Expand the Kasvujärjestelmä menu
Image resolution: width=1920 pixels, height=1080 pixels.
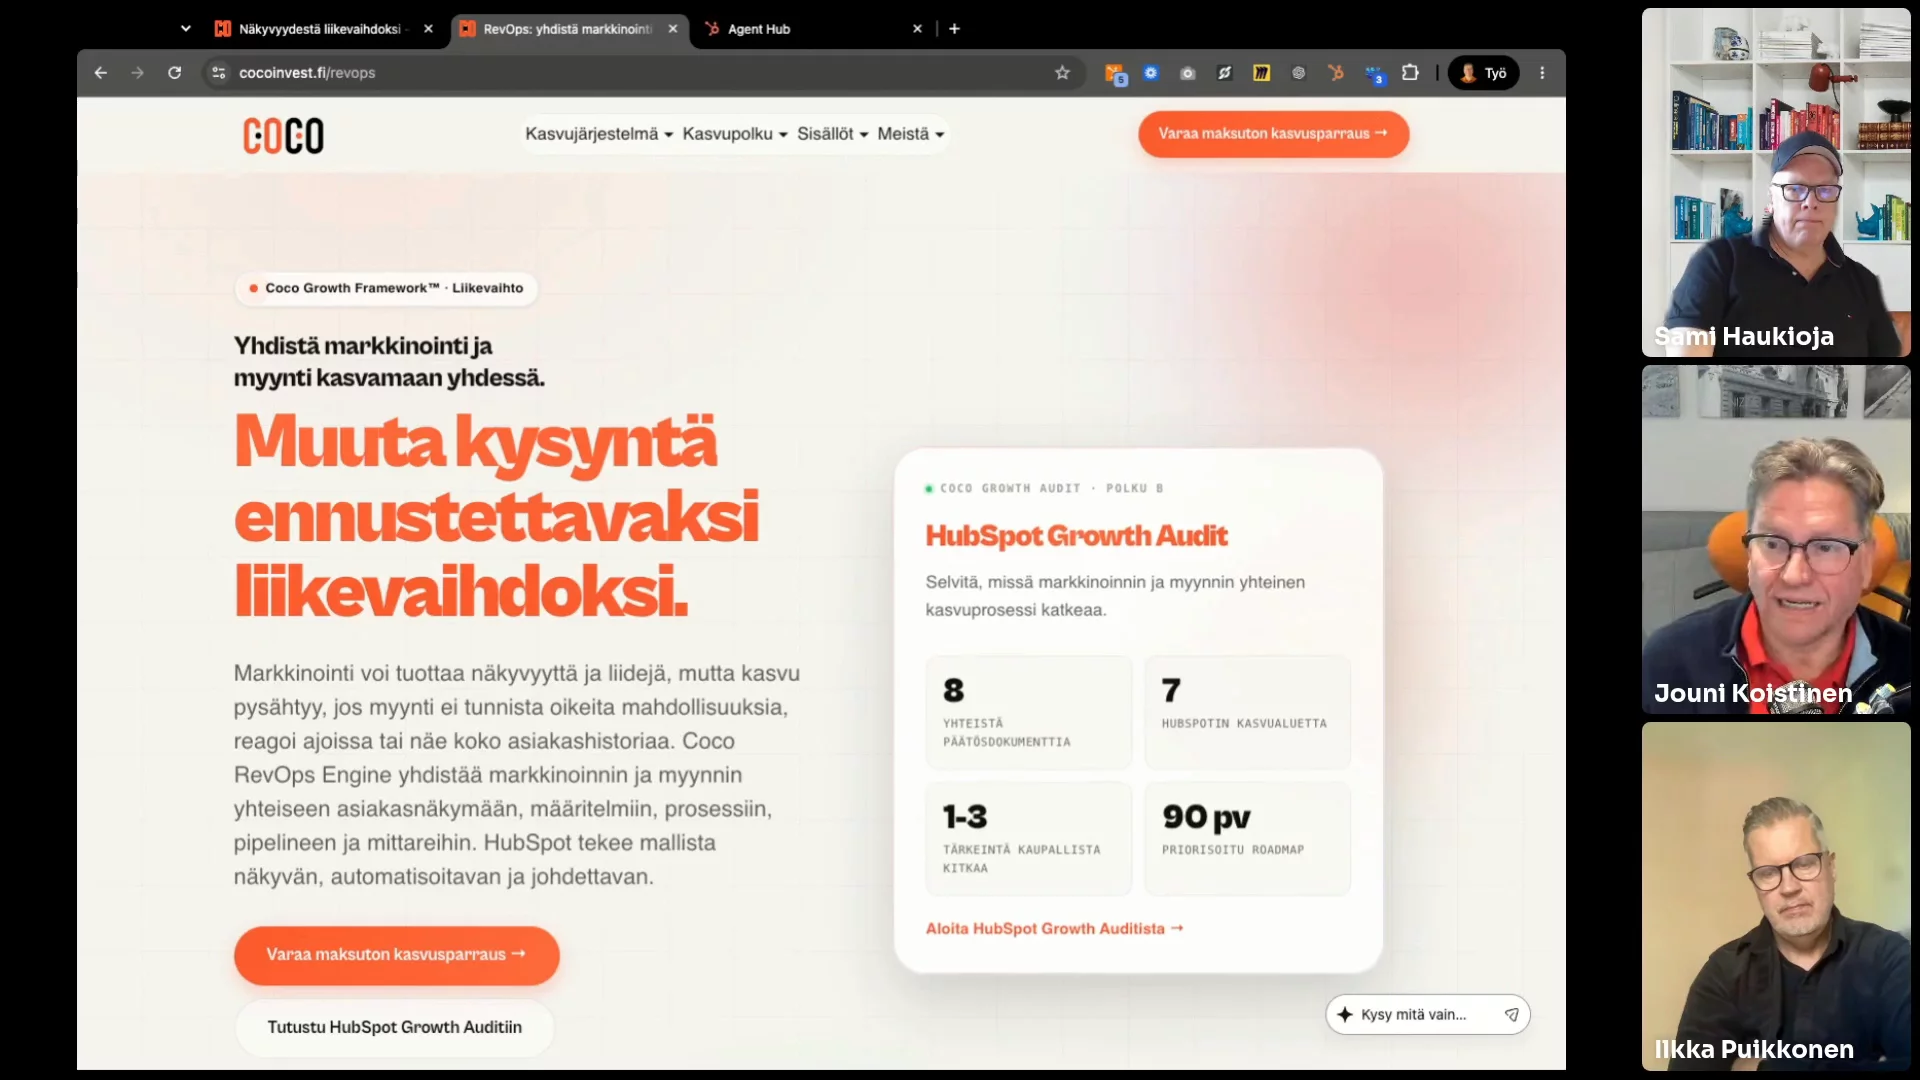click(599, 134)
